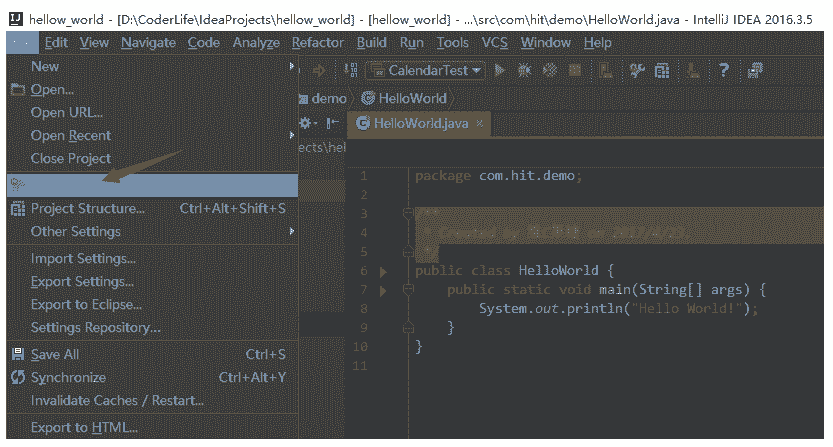
Task: Click the toolbar icon left of Help
Action: point(693,70)
